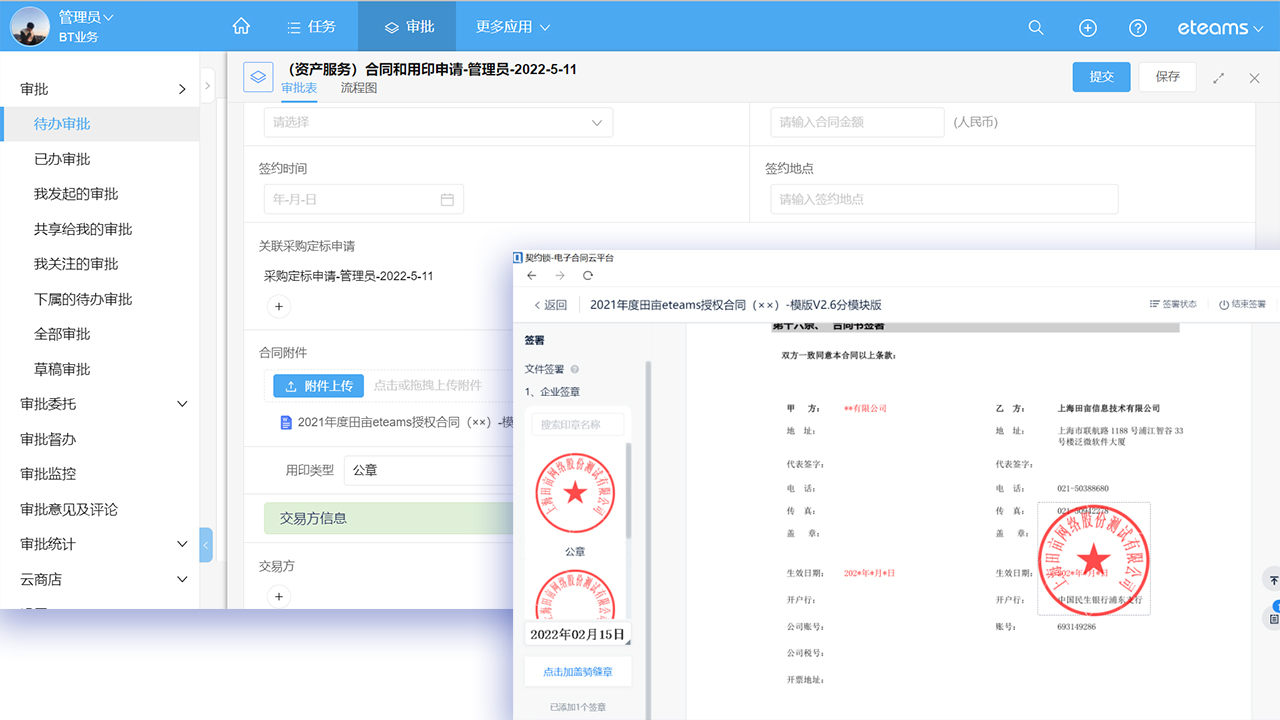
Task: Add related request with plus under 关联采购定标申请
Action: (279, 307)
